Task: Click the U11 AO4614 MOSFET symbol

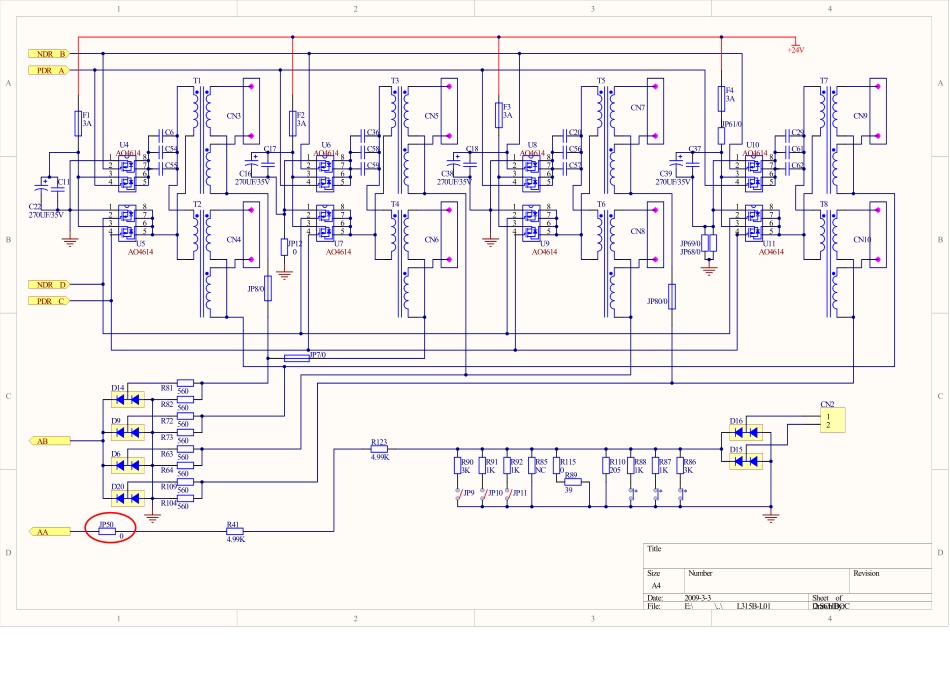Action: [756, 220]
